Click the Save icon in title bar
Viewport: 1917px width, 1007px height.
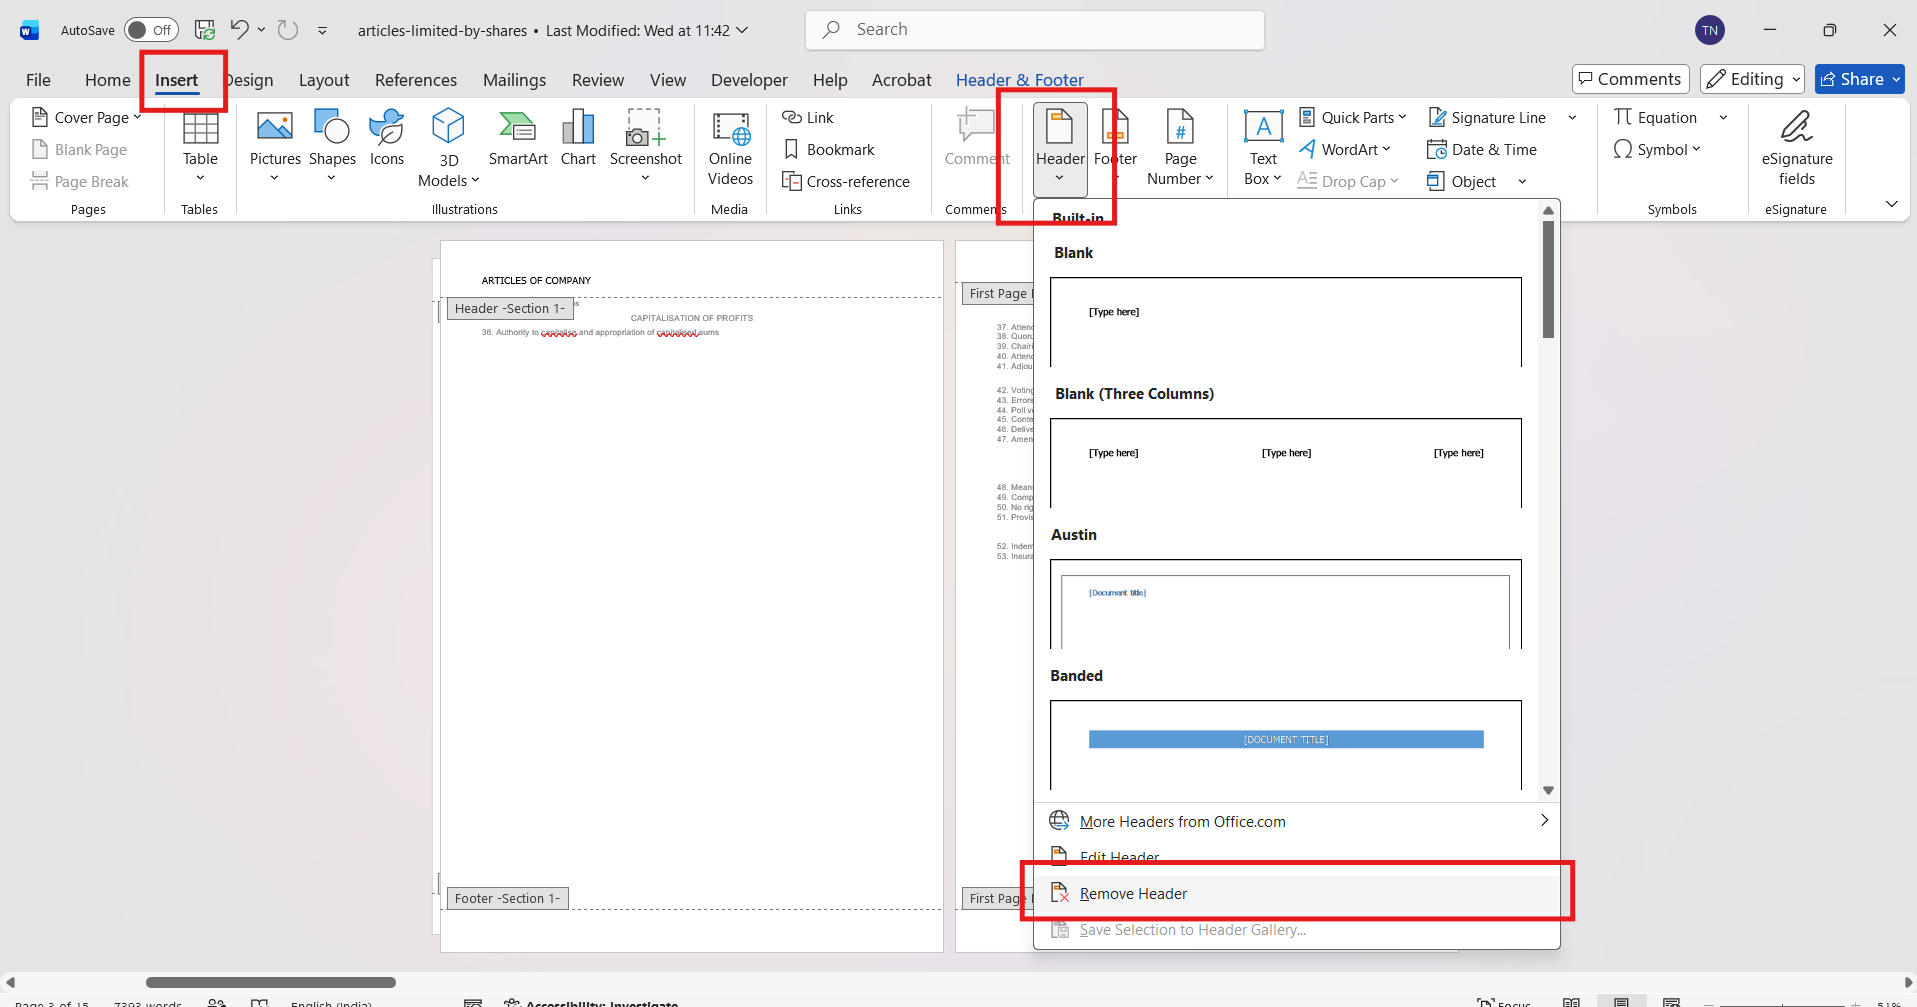tap(205, 30)
